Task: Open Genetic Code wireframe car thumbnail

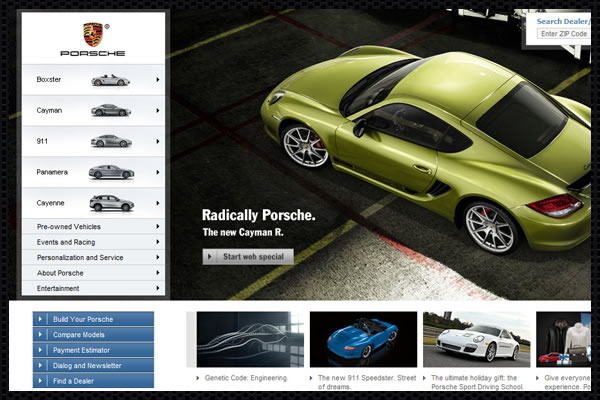Action: [250, 340]
